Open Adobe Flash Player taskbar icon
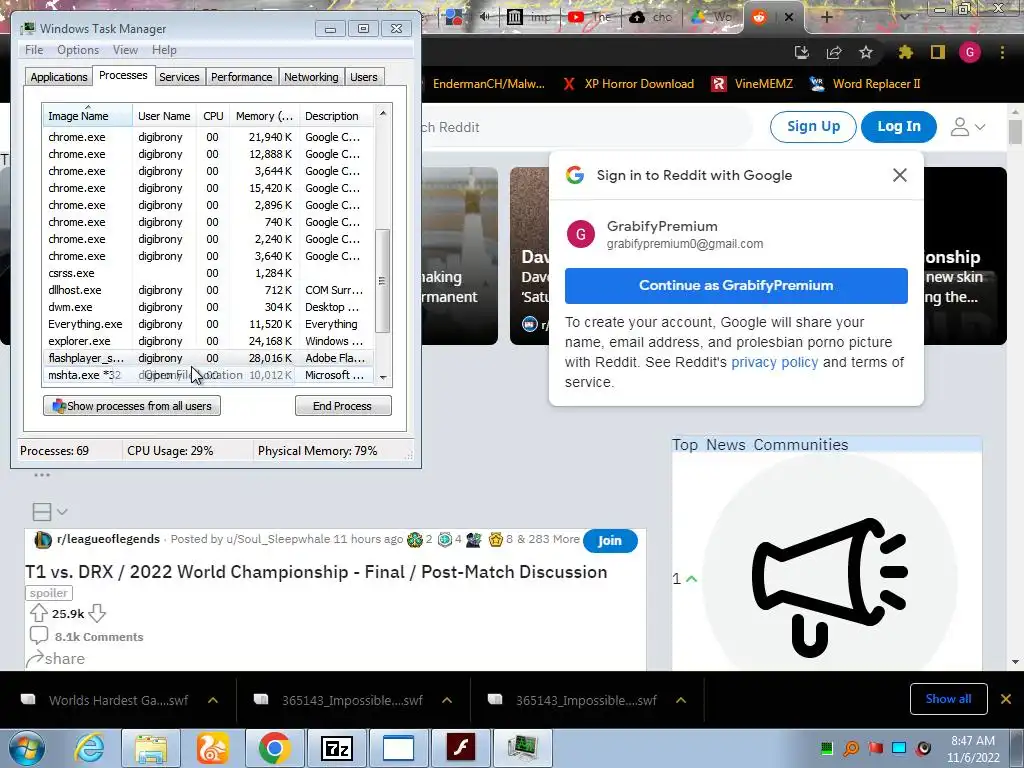 tap(461, 748)
